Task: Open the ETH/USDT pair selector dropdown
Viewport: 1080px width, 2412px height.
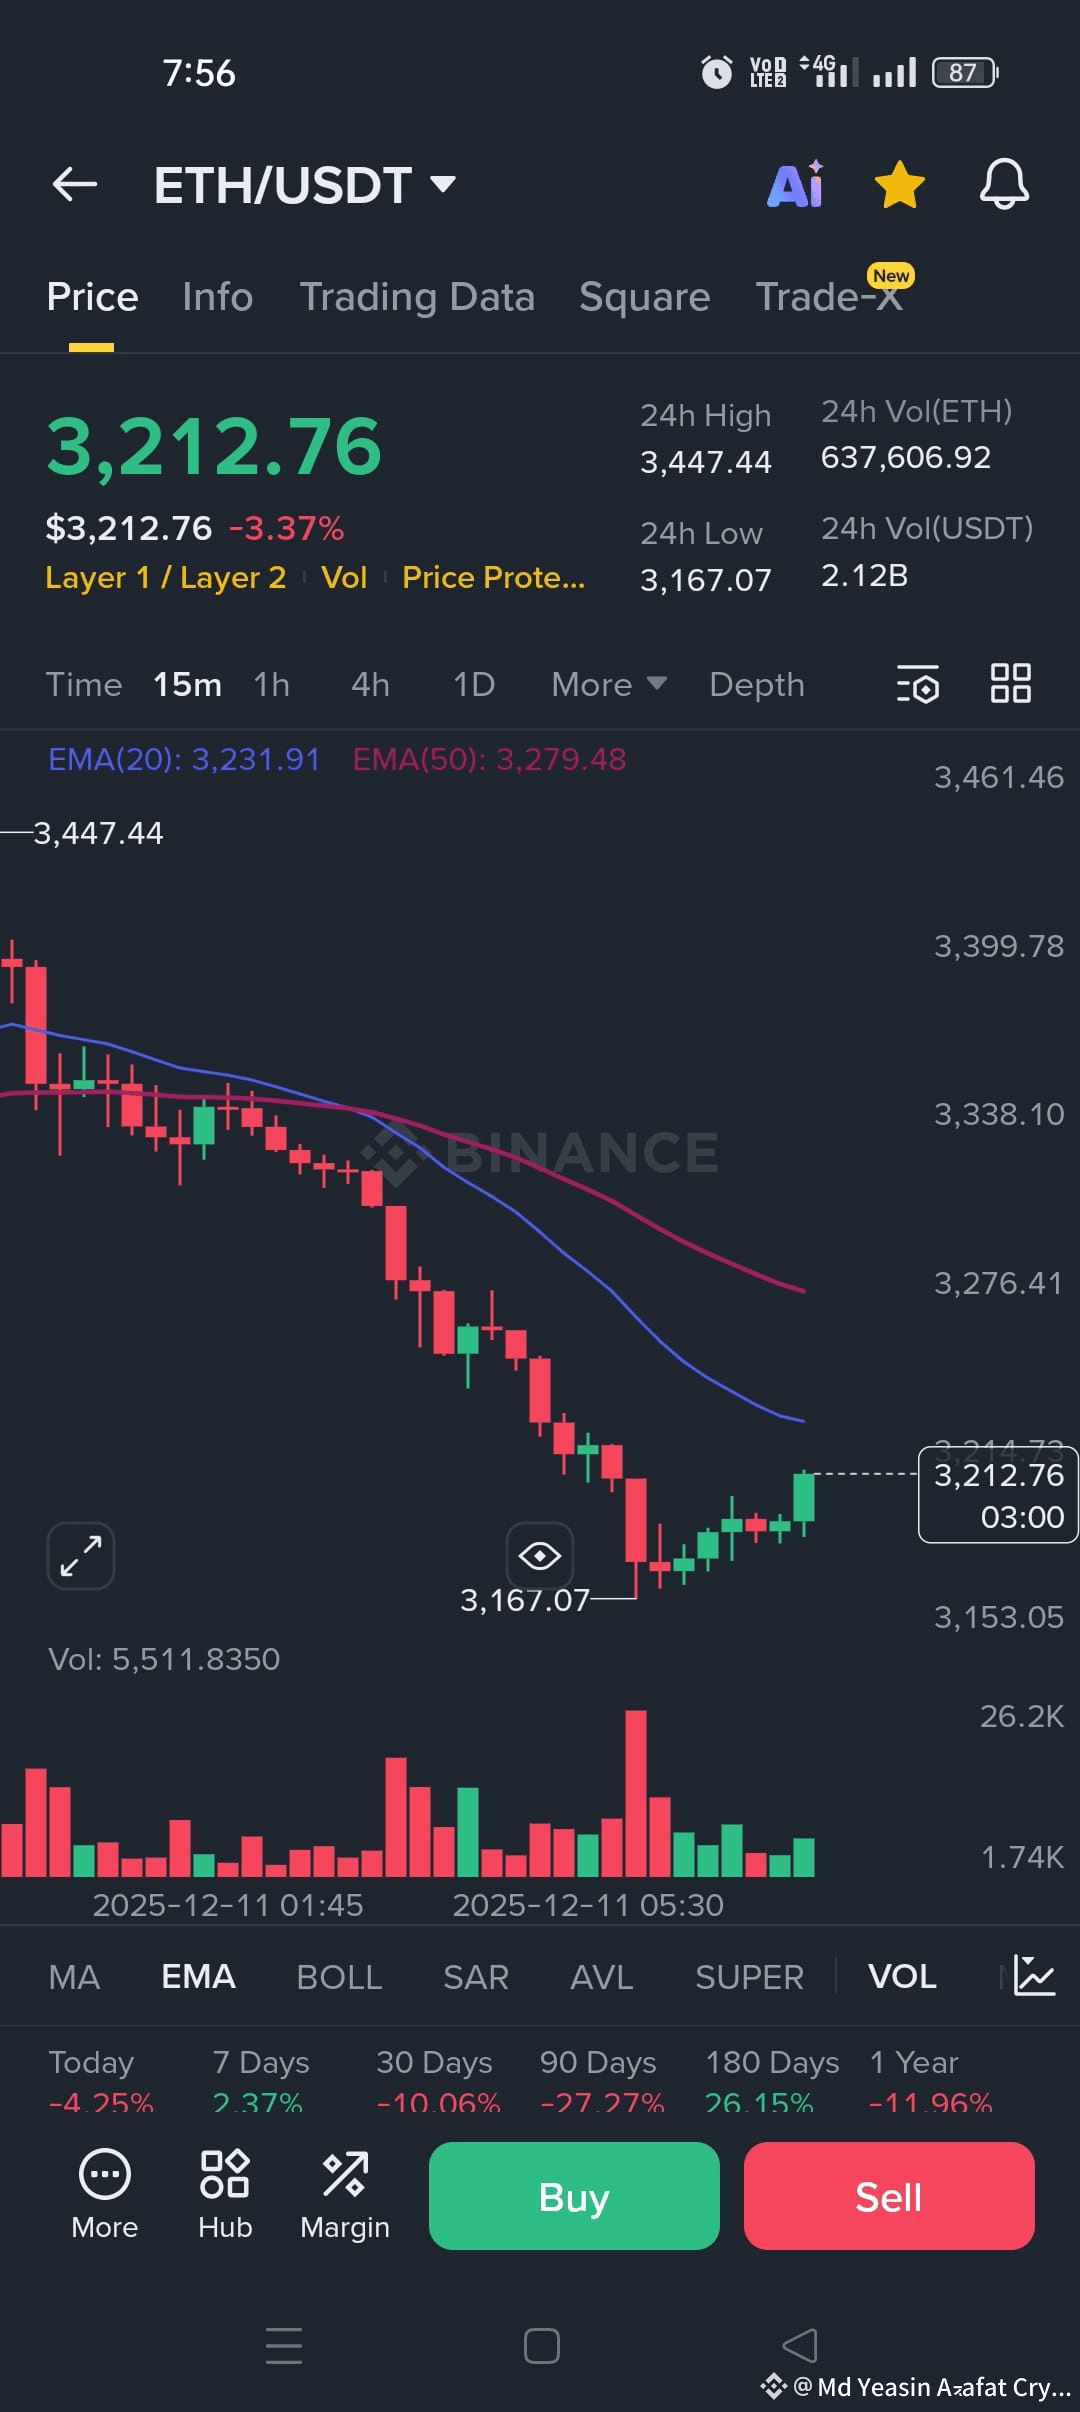Action: (305, 185)
